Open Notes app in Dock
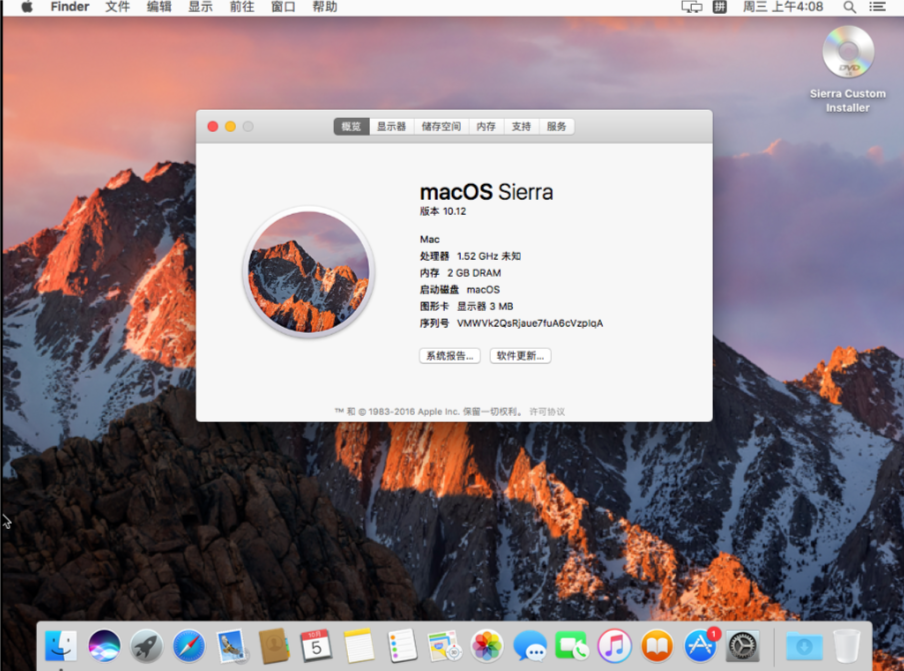This screenshot has height=671, width=904. click(x=359, y=646)
